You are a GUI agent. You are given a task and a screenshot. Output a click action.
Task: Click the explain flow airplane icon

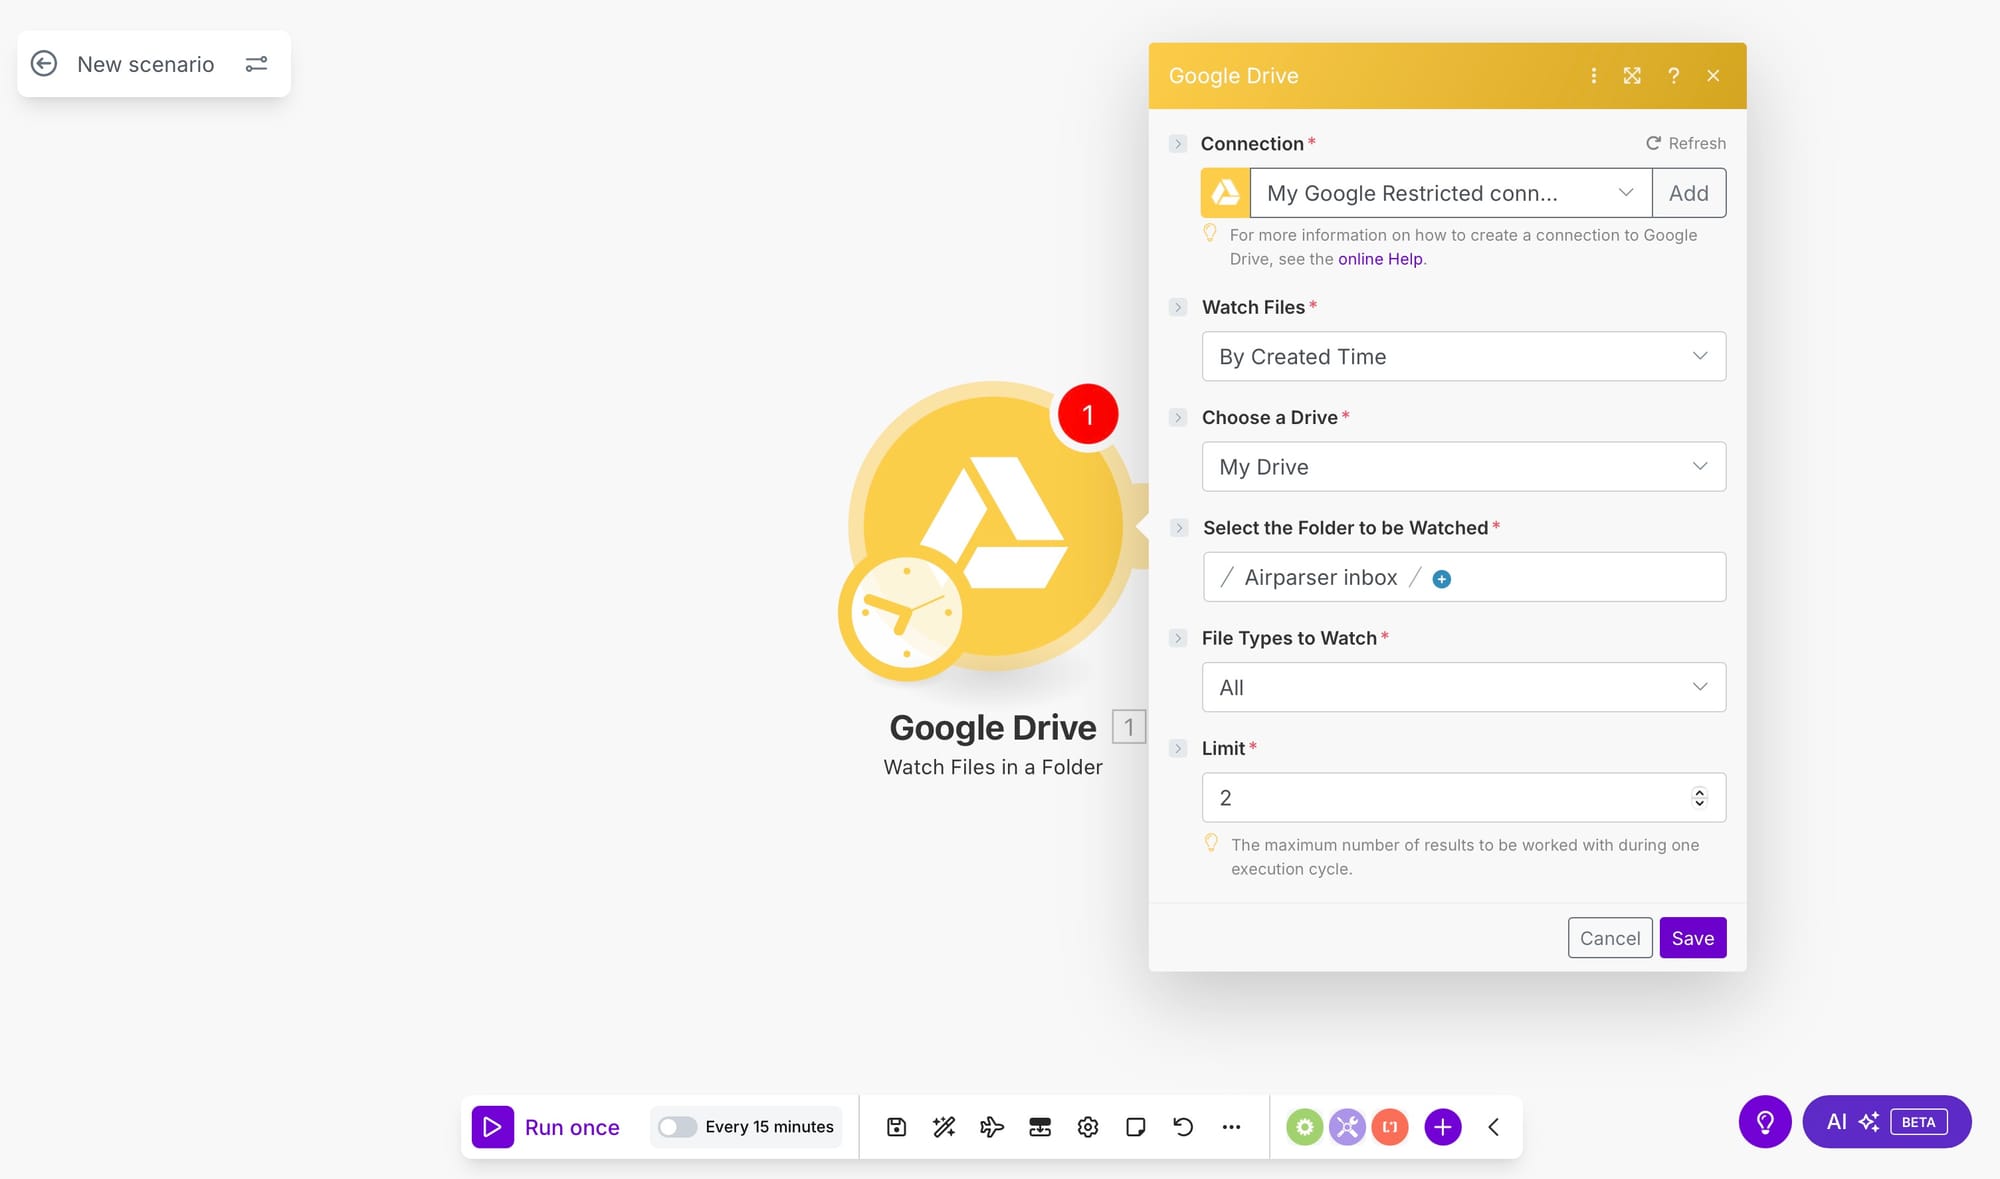pos(992,1127)
